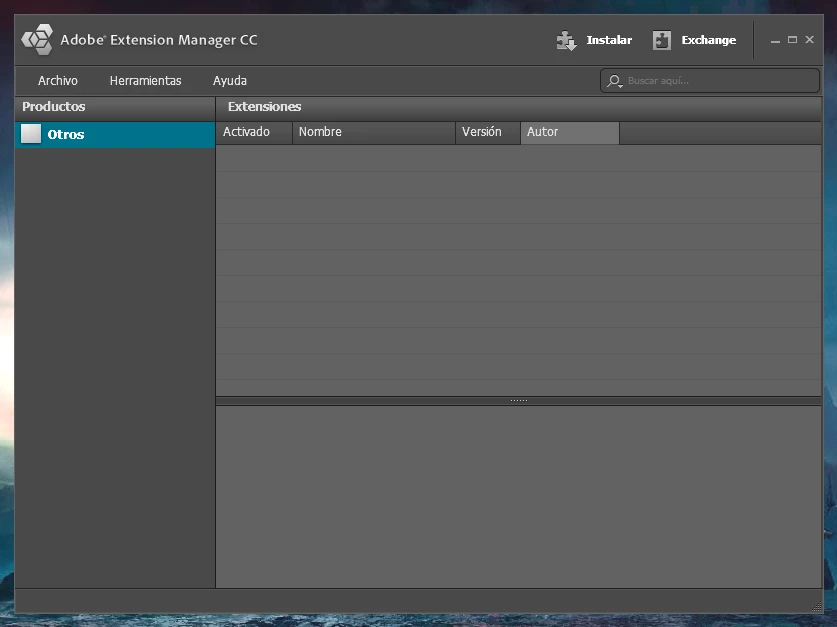
Task: Minimize the Extension Manager window
Action: pyautogui.click(x=775, y=41)
